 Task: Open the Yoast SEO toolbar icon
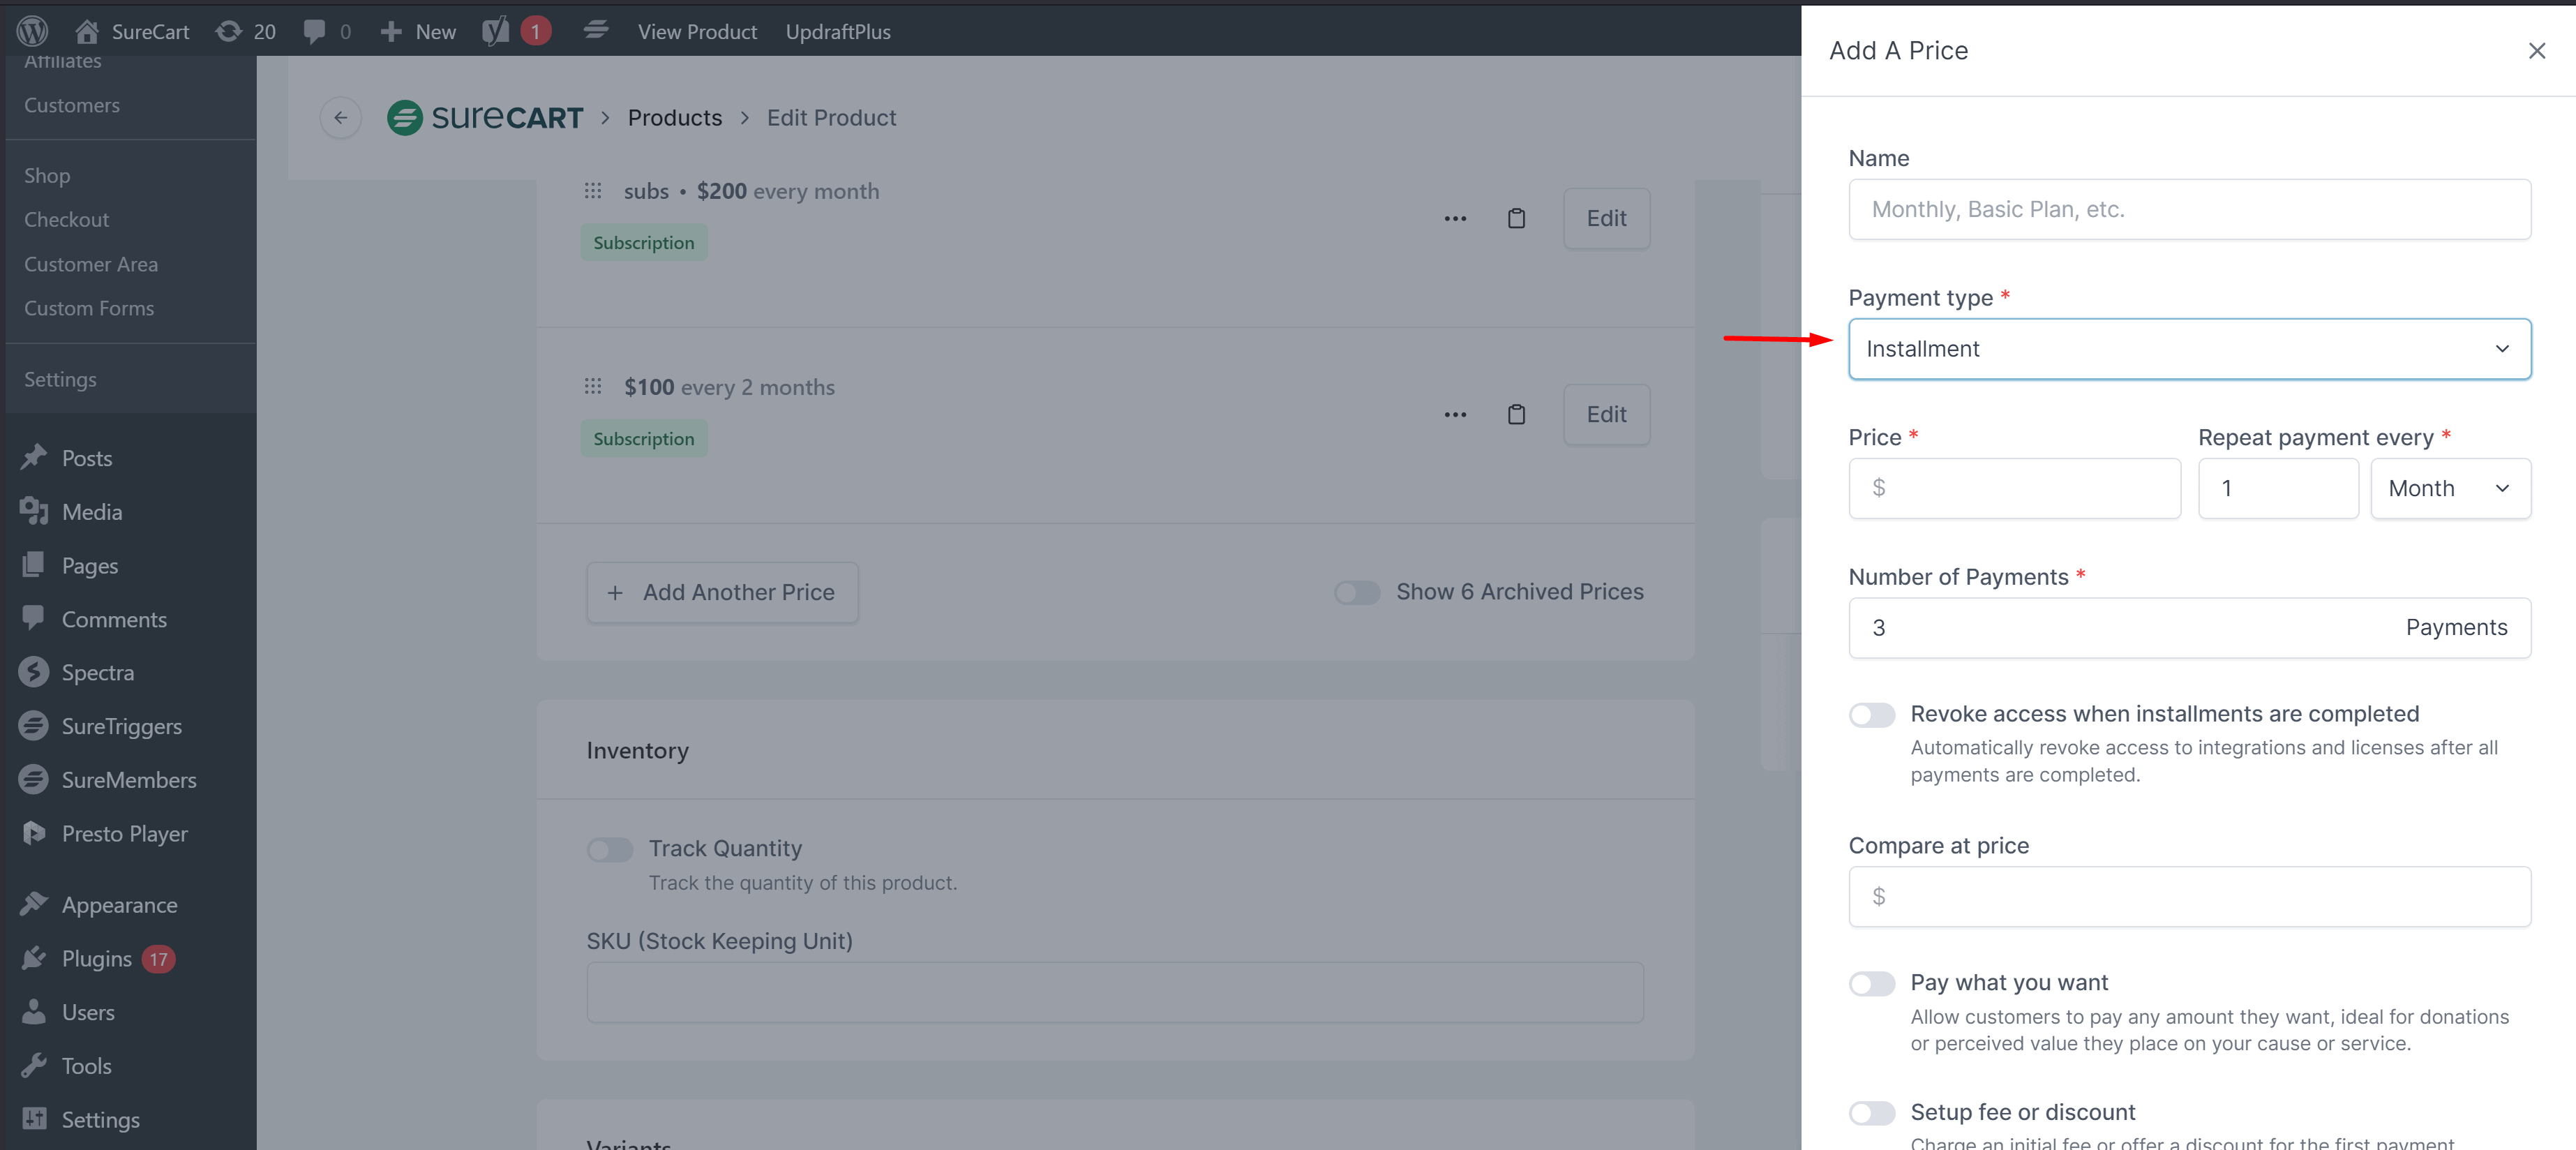[x=496, y=31]
